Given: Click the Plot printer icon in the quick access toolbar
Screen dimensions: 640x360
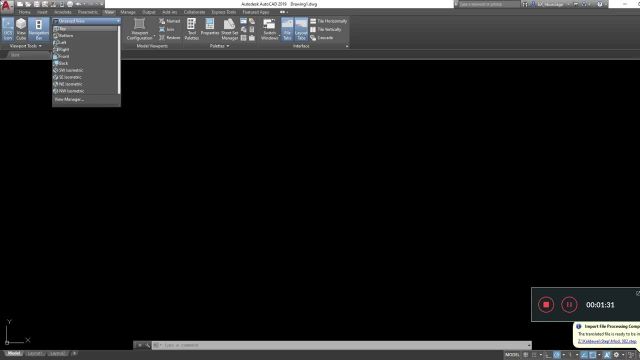Looking at the screenshot, I should pos(70,4).
